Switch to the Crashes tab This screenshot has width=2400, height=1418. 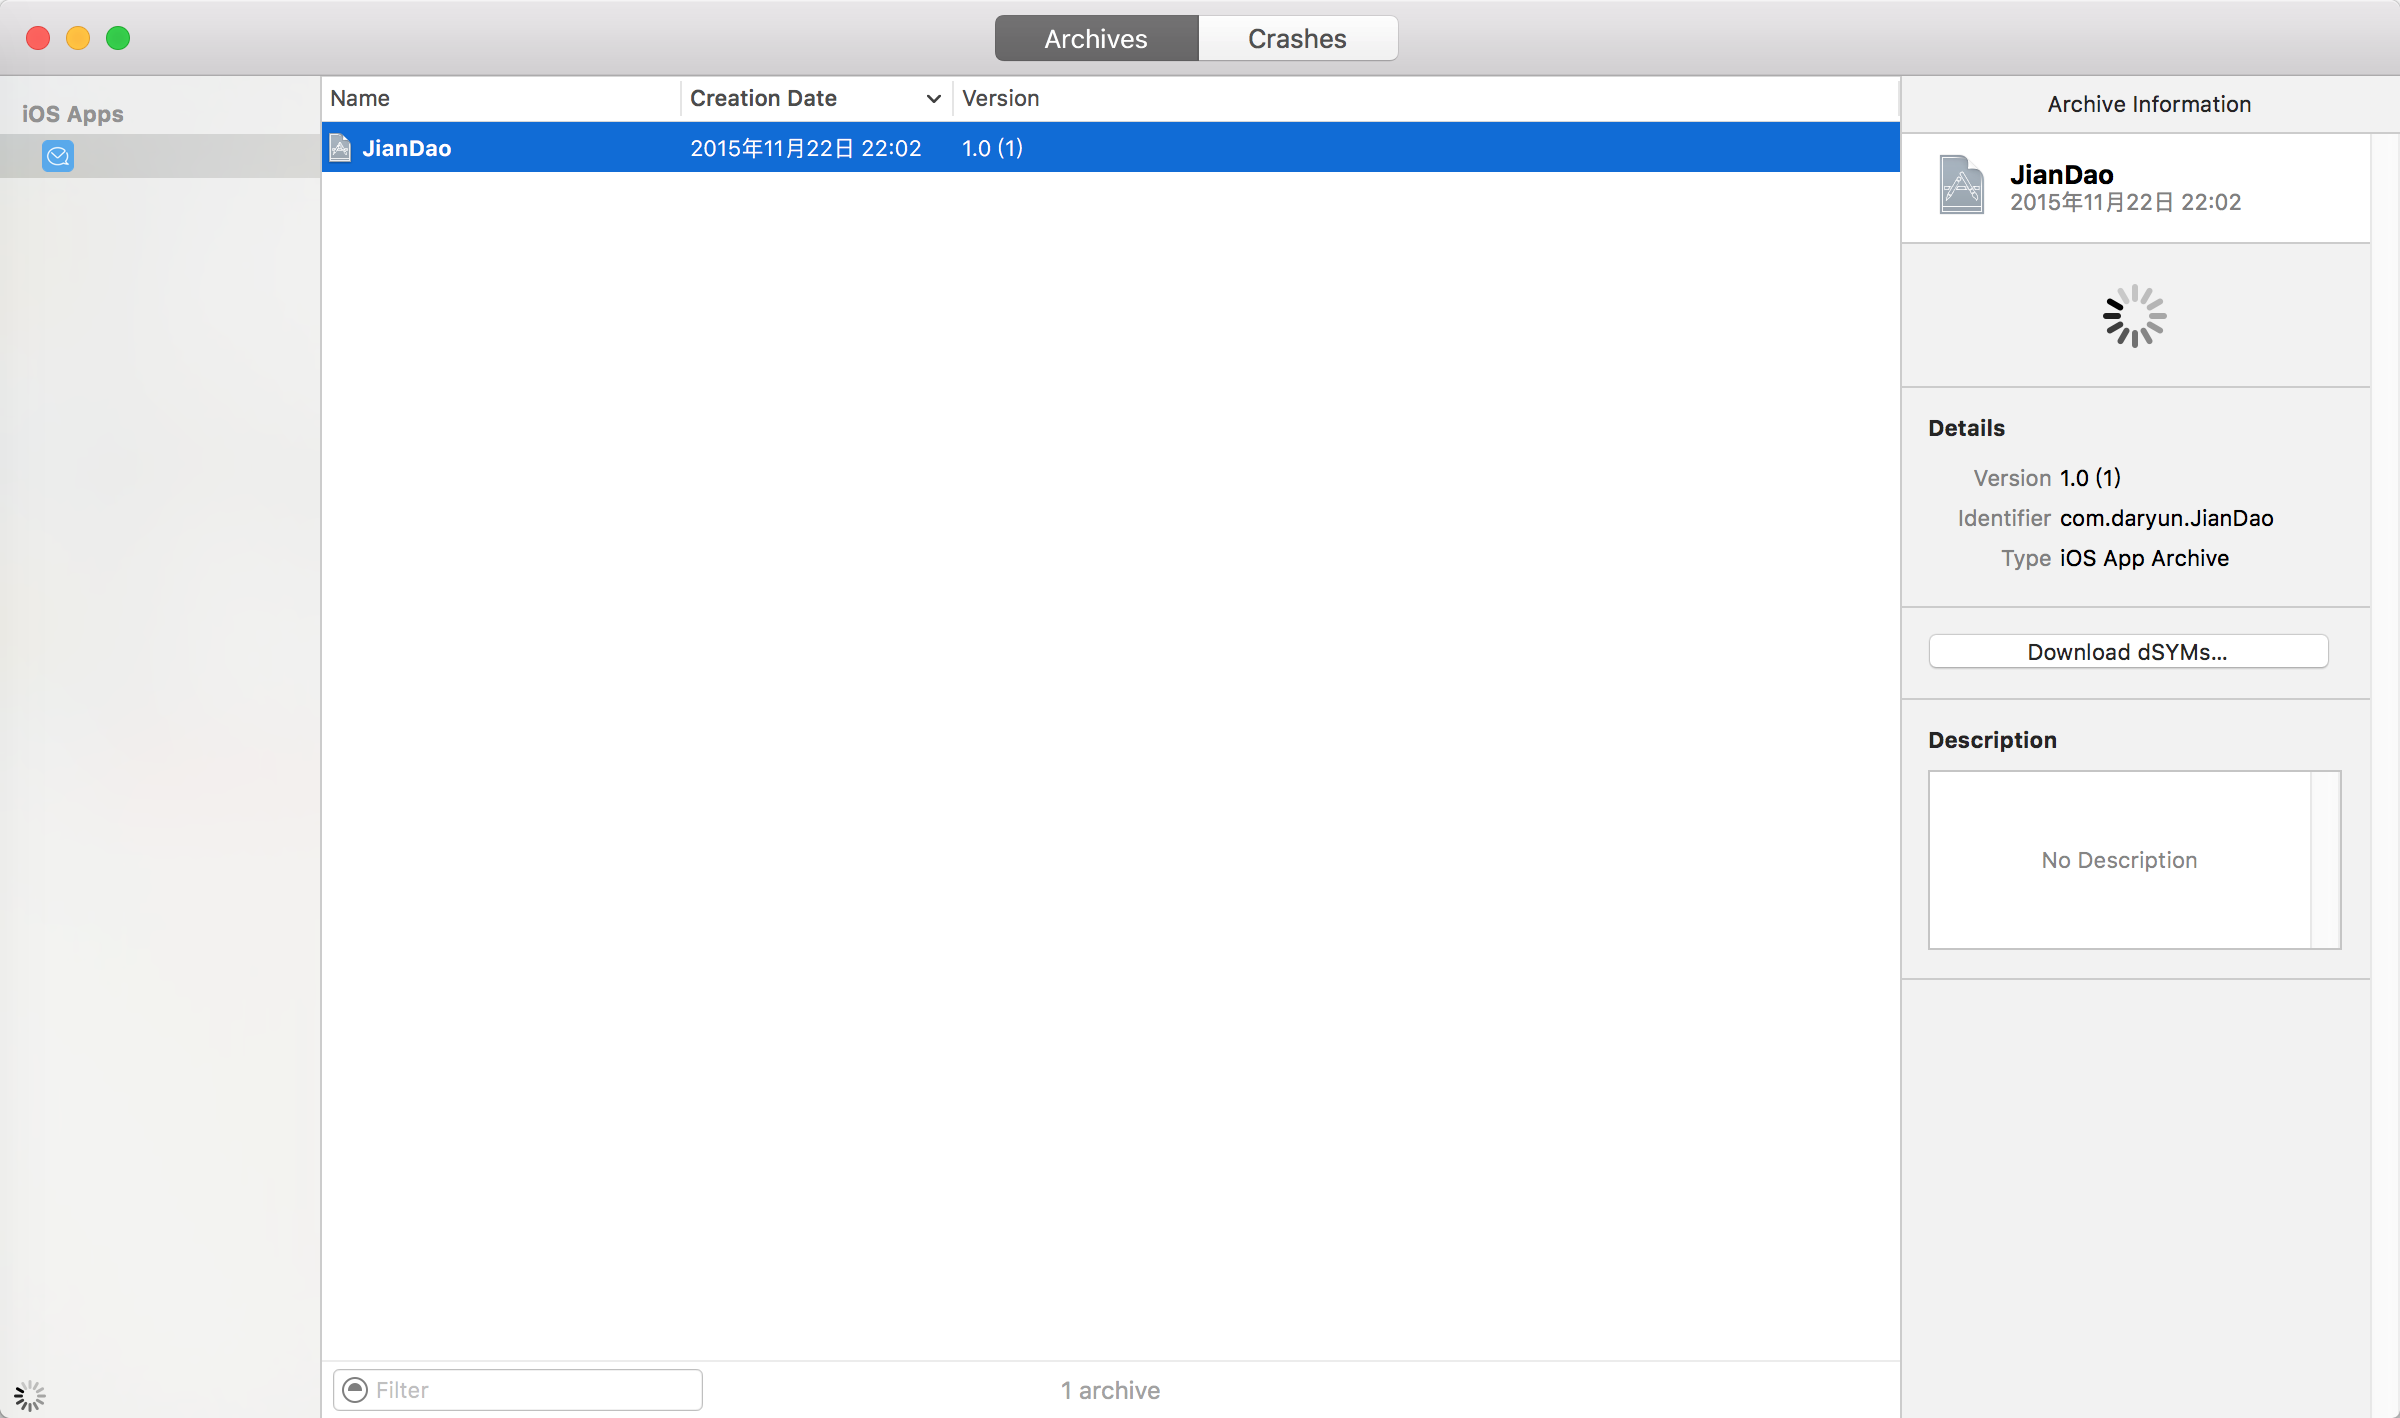click(x=1297, y=38)
